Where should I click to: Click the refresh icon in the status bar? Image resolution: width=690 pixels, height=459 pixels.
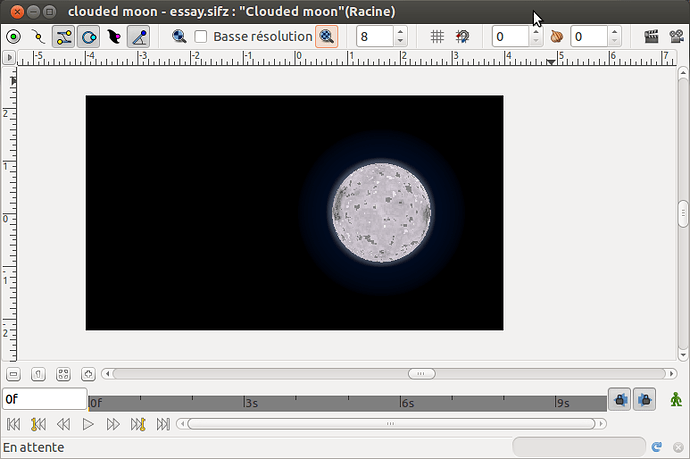(x=656, y=447)
